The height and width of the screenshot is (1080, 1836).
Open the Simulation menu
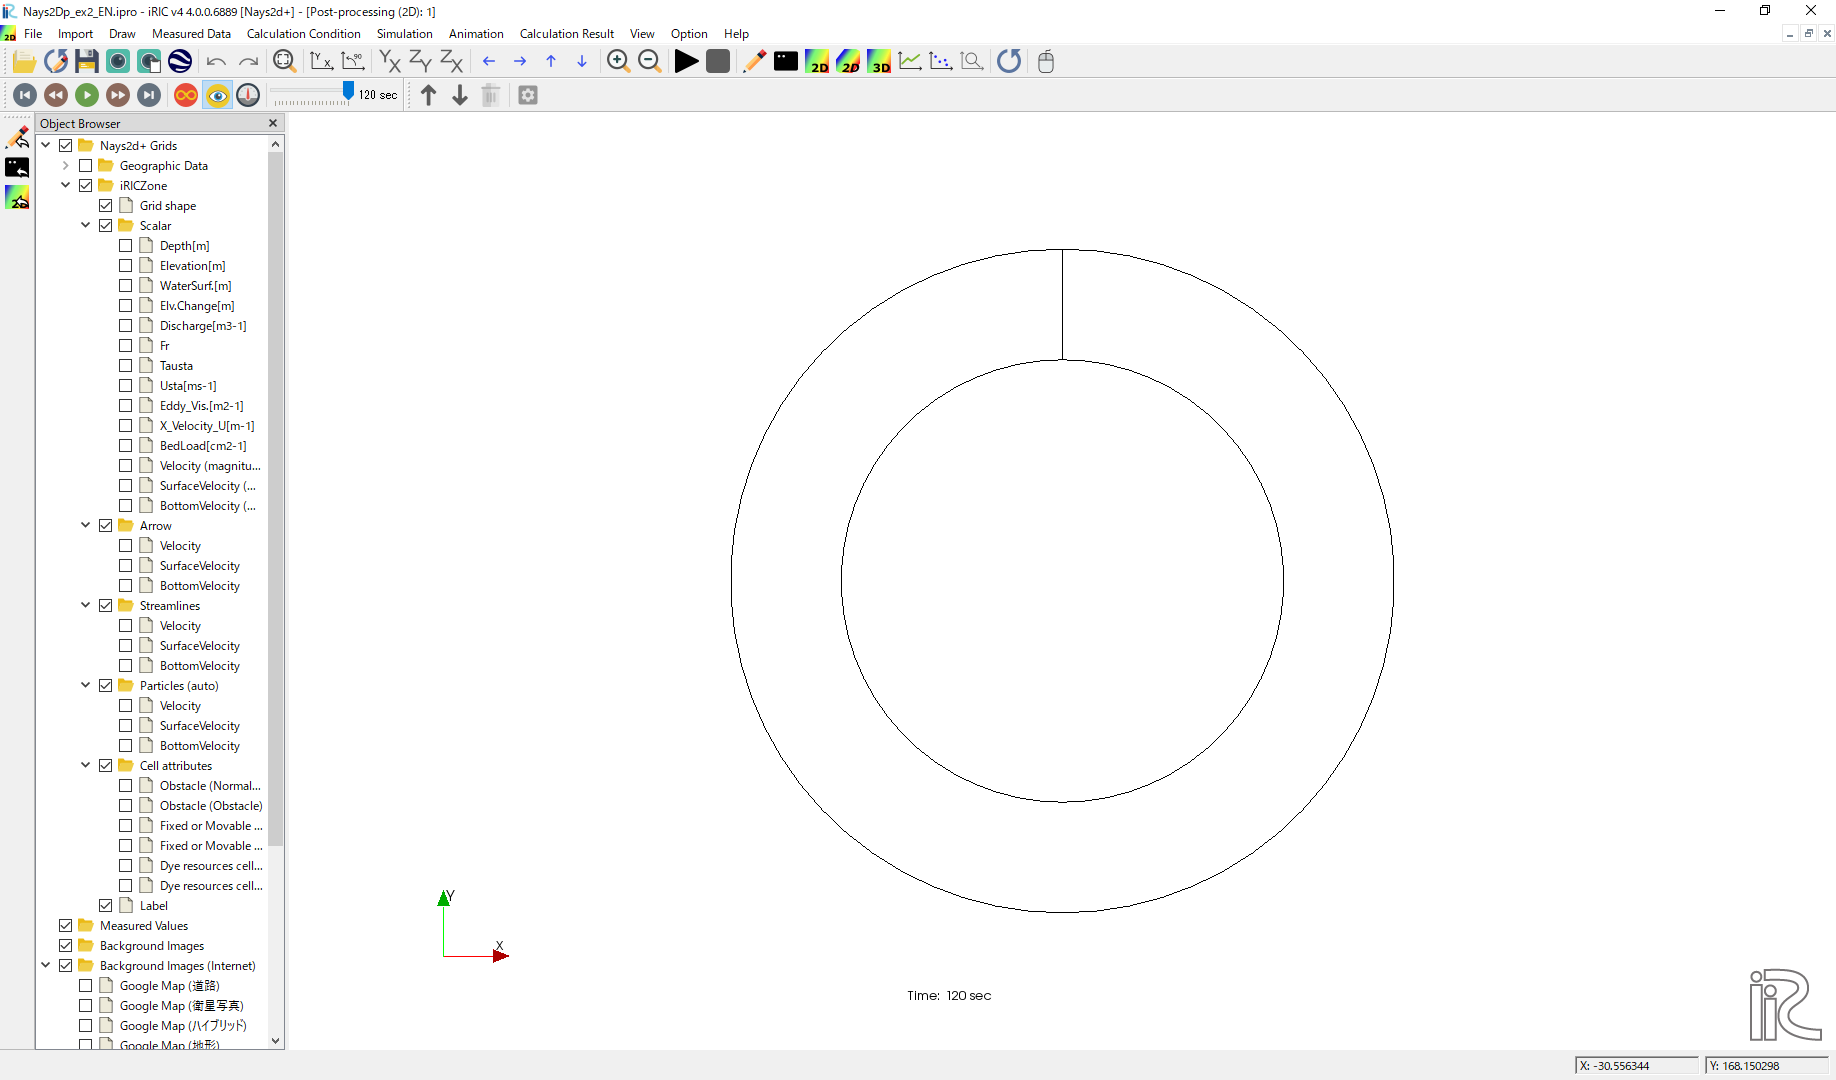click(405, 34)
